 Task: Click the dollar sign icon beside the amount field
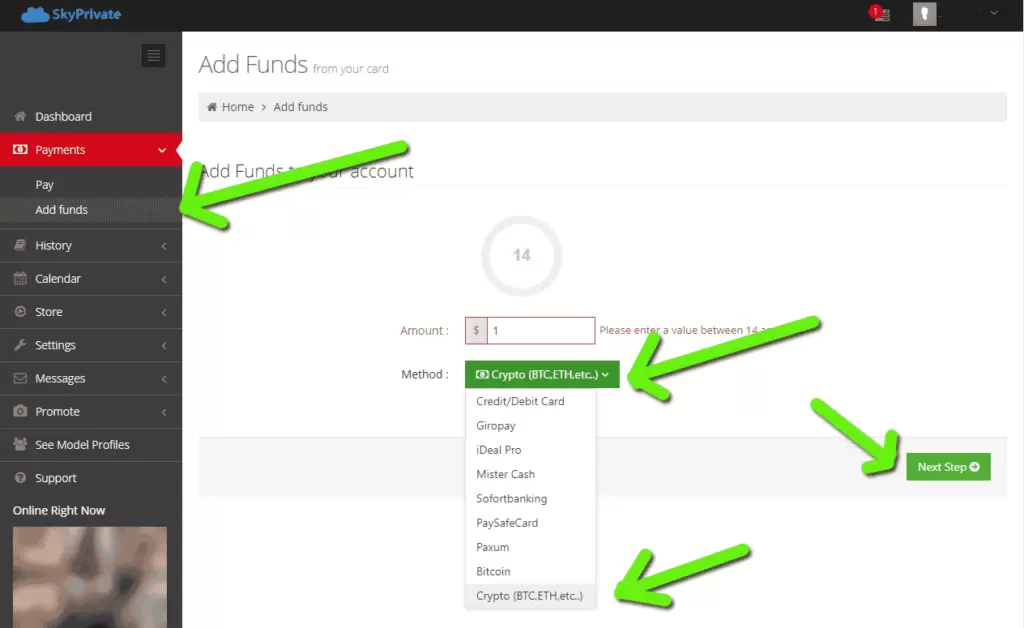(x=476, y=330)
